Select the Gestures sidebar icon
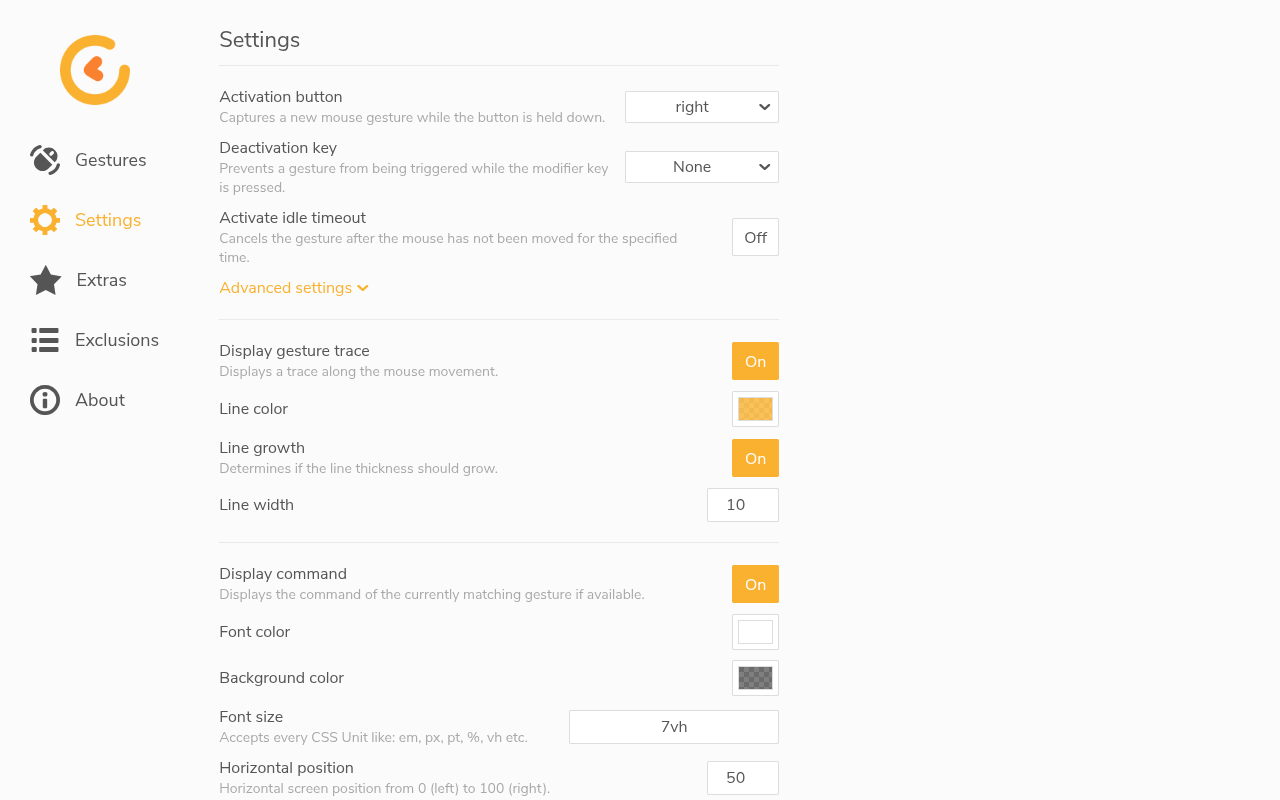Viewport: 1280px width, 800px height. [x=45, y=160]
